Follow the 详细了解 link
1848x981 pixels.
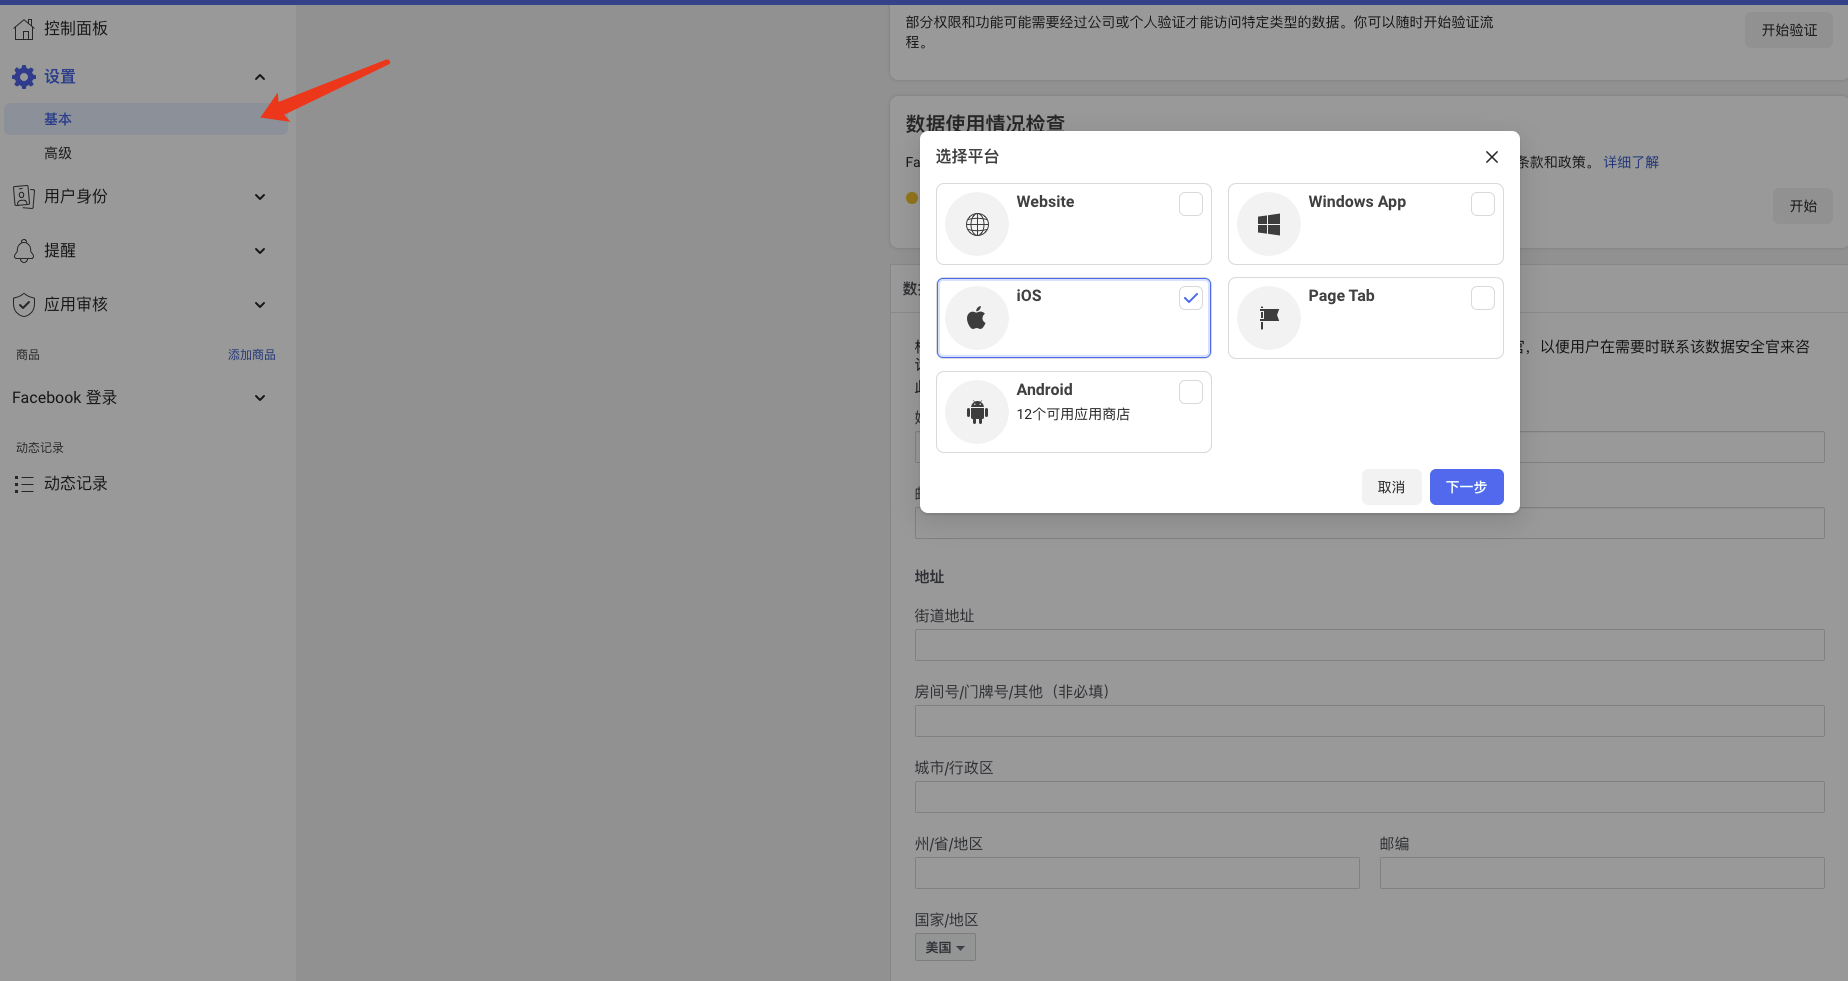1631,162
